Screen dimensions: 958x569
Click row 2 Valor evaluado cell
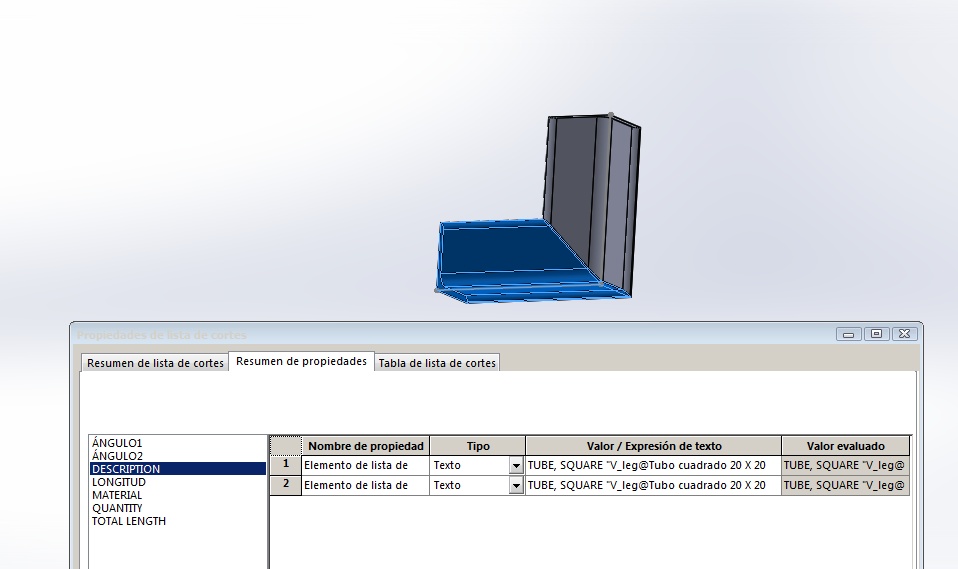(846, 485)
